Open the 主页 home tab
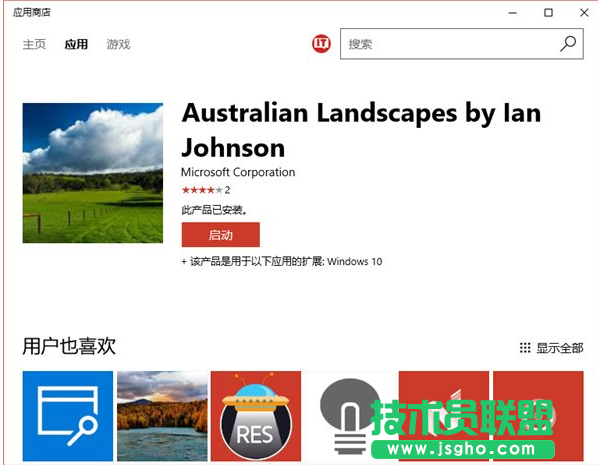 pos(34,44)
